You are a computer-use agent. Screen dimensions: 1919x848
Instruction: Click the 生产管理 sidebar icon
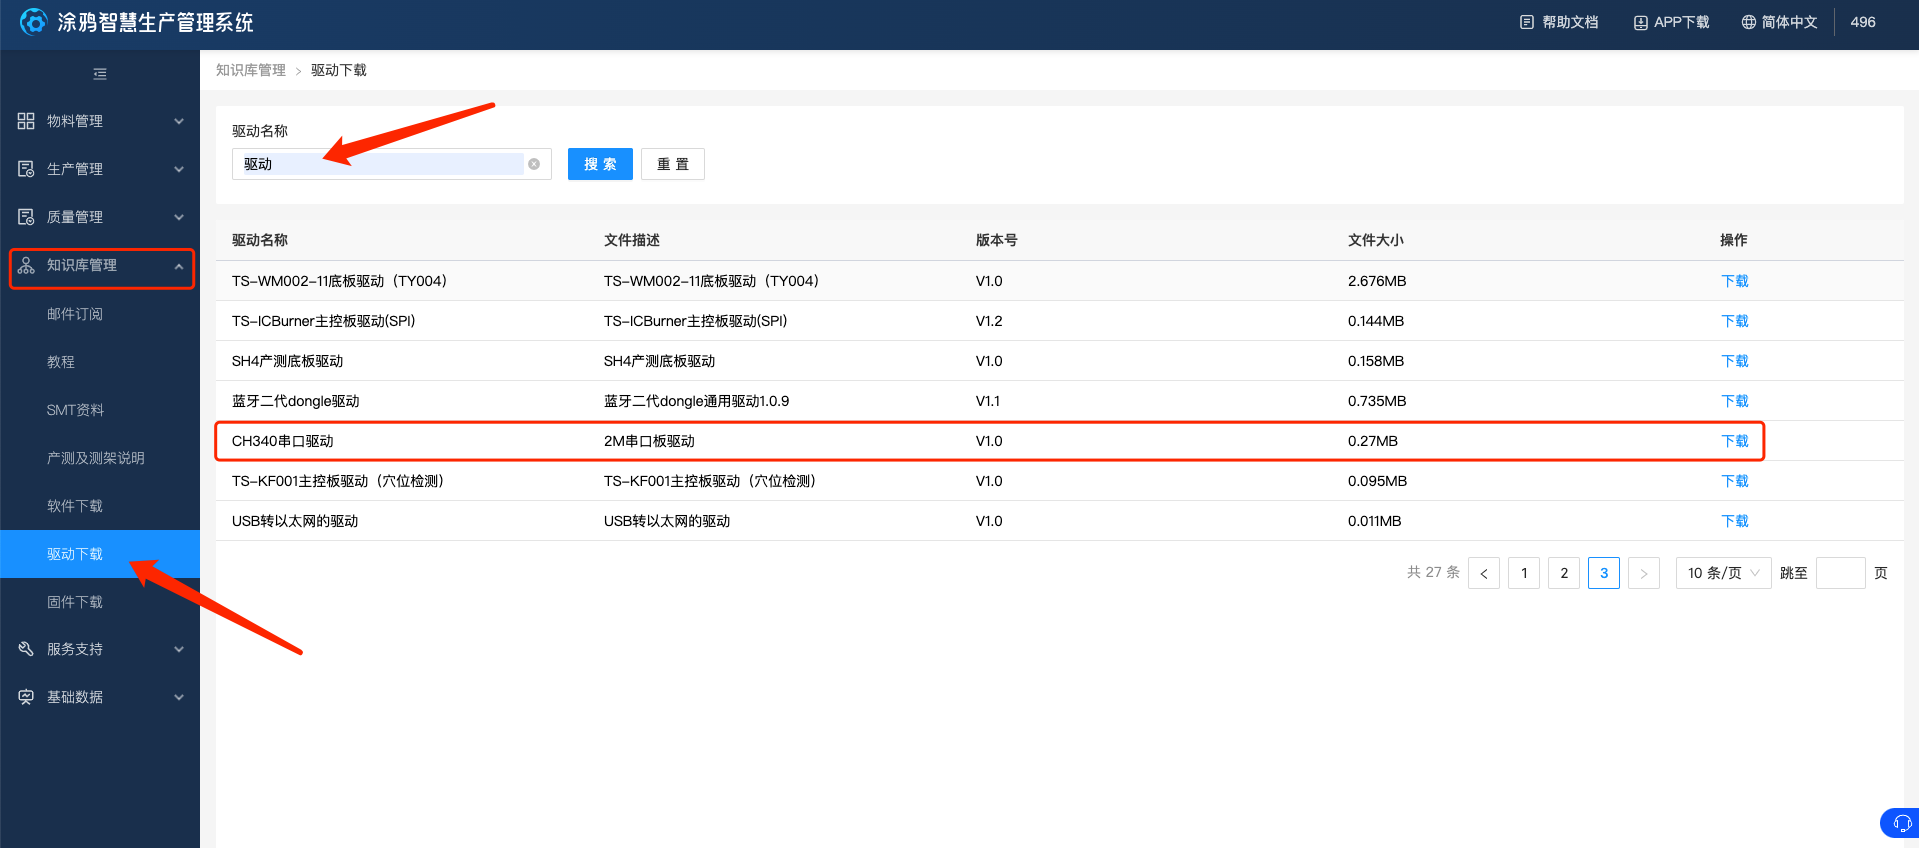click(26, 169)
